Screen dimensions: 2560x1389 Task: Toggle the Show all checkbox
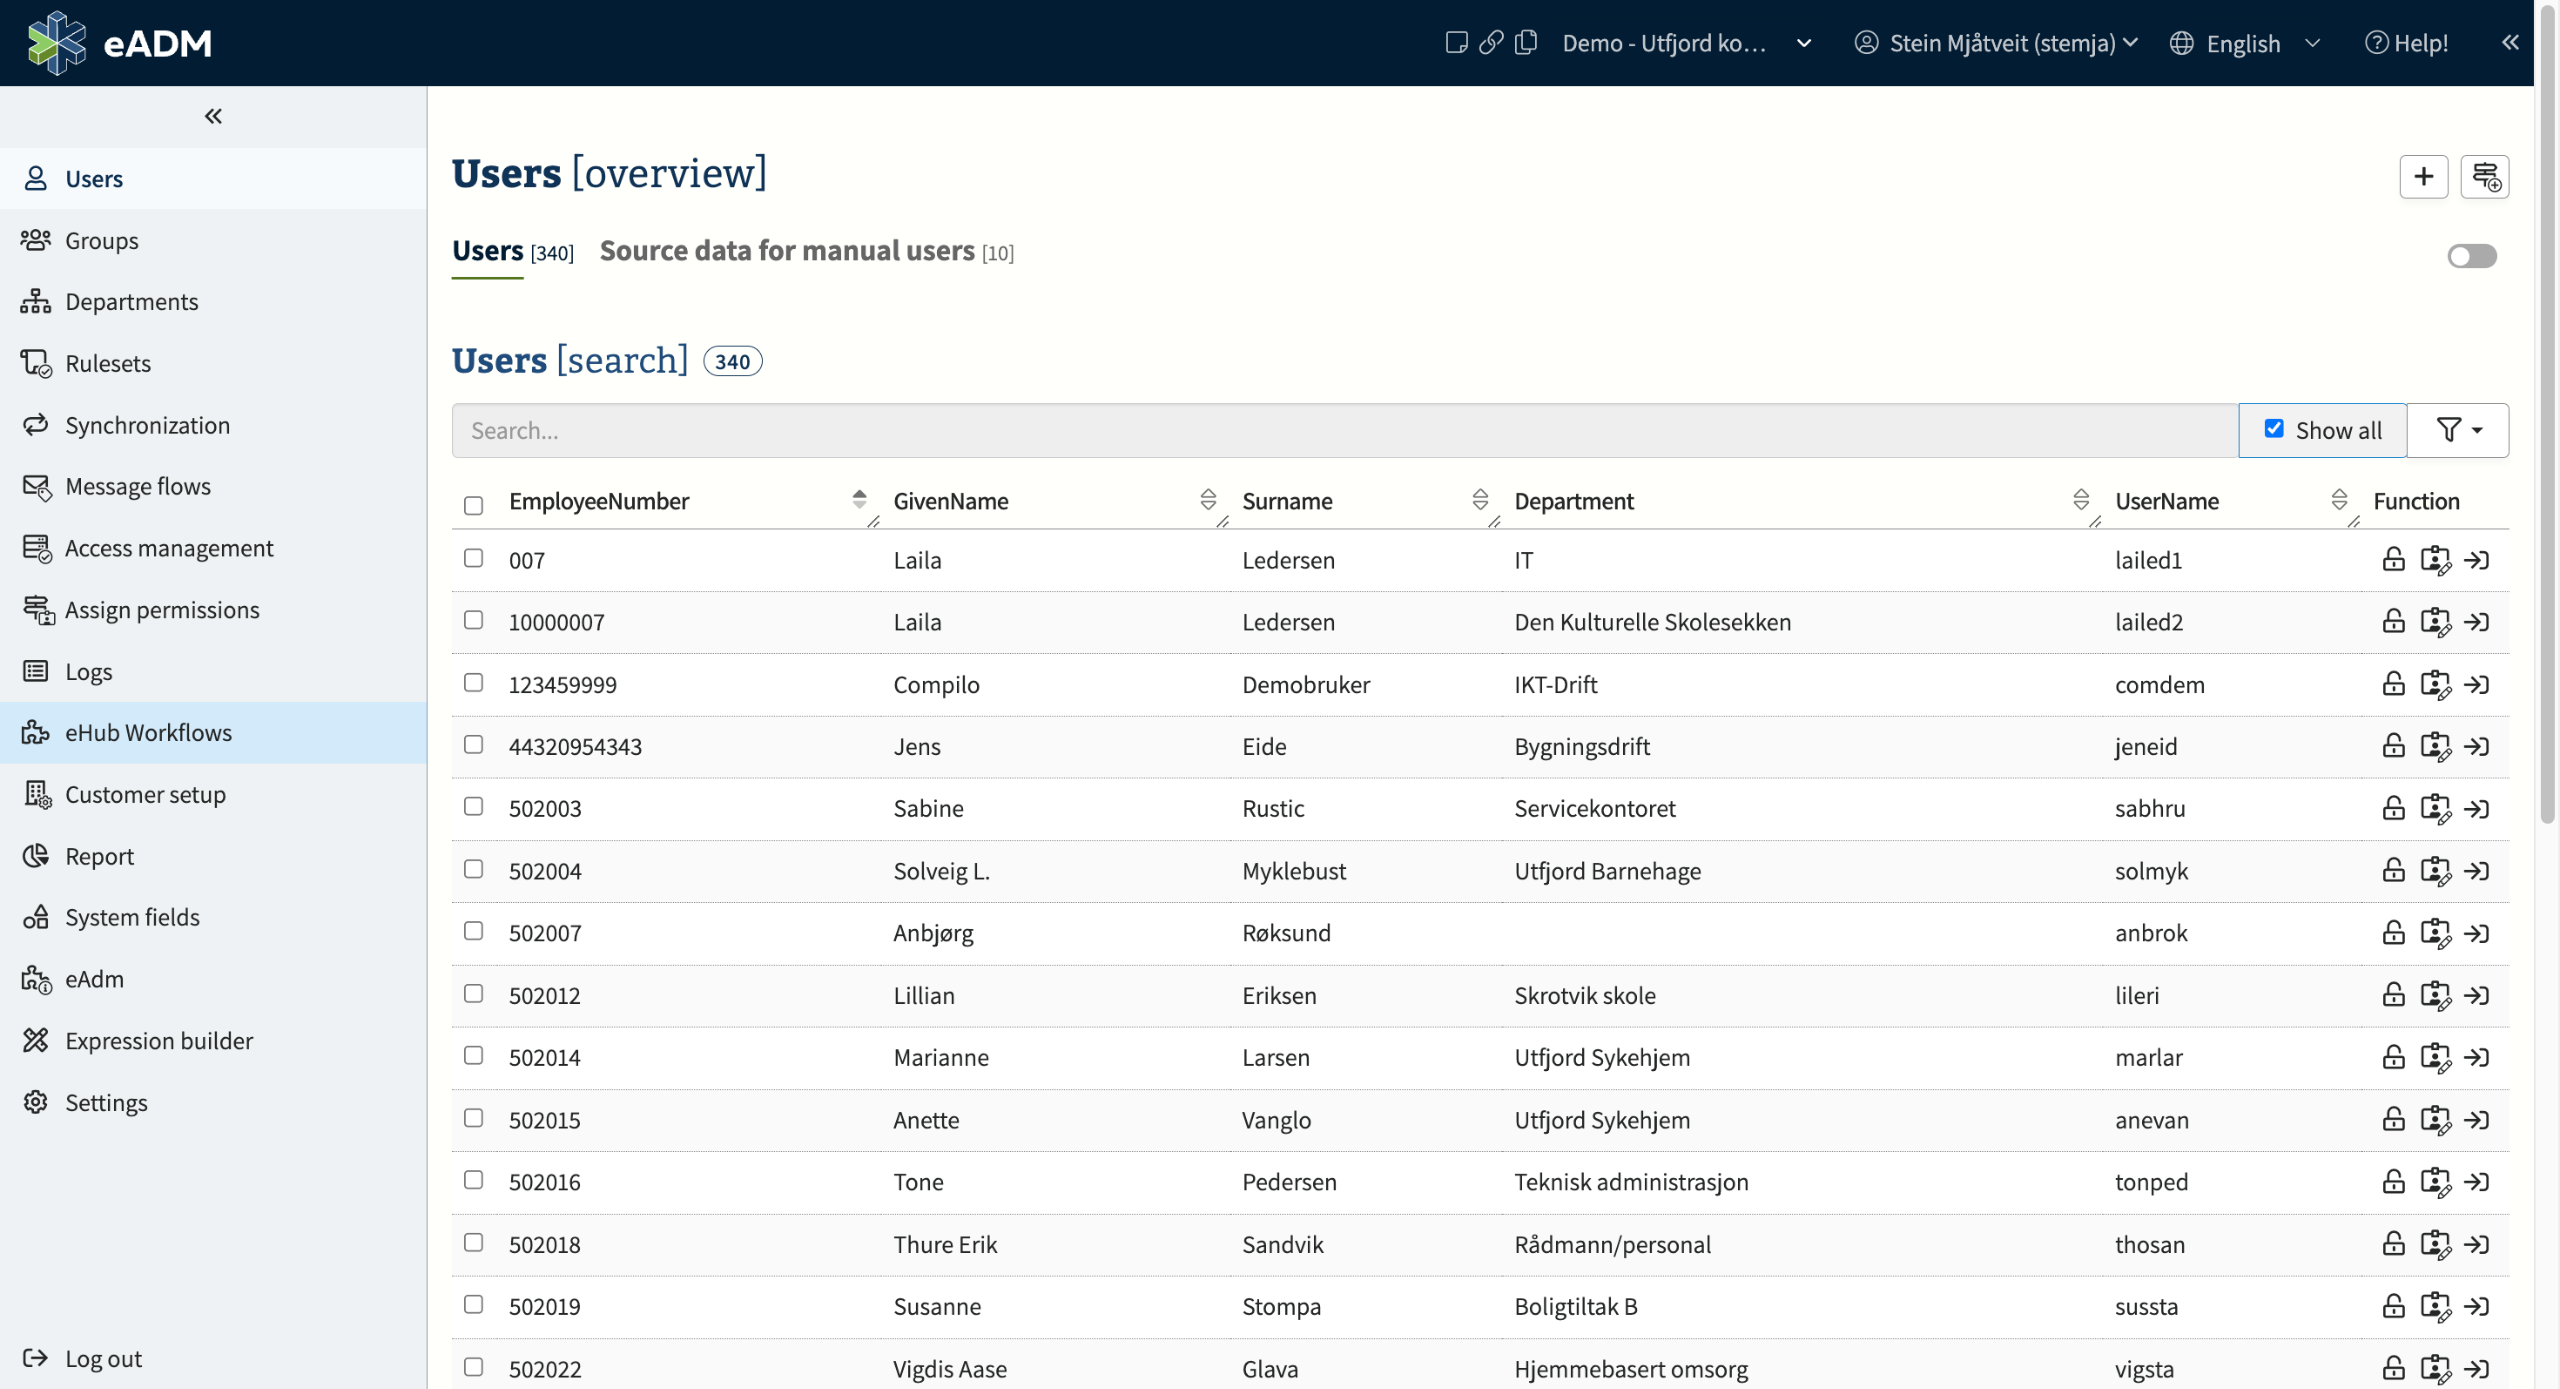tap(2273, 429)
